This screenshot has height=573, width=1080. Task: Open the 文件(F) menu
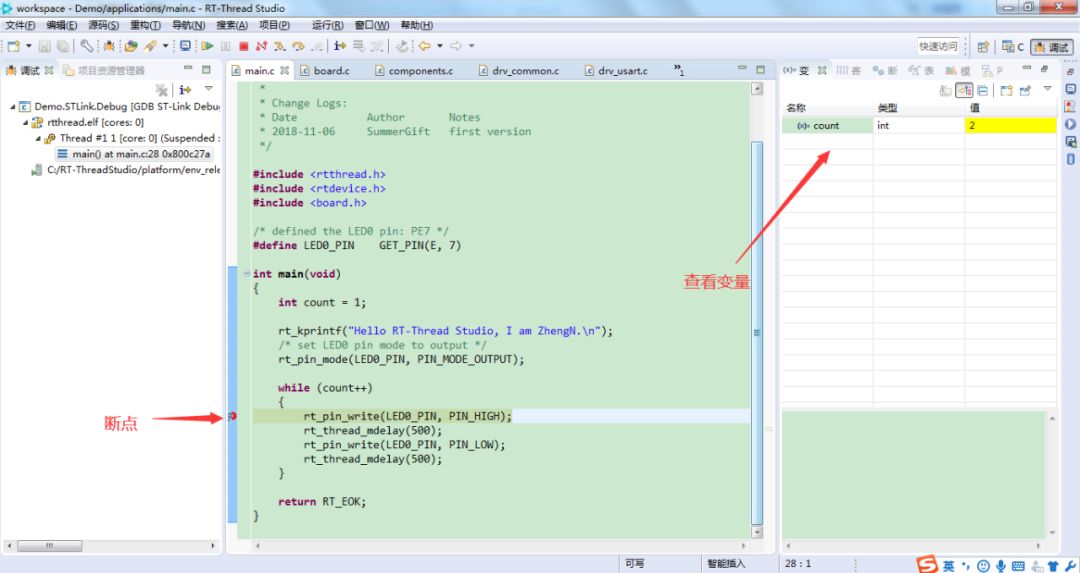(x=20, y=25)
